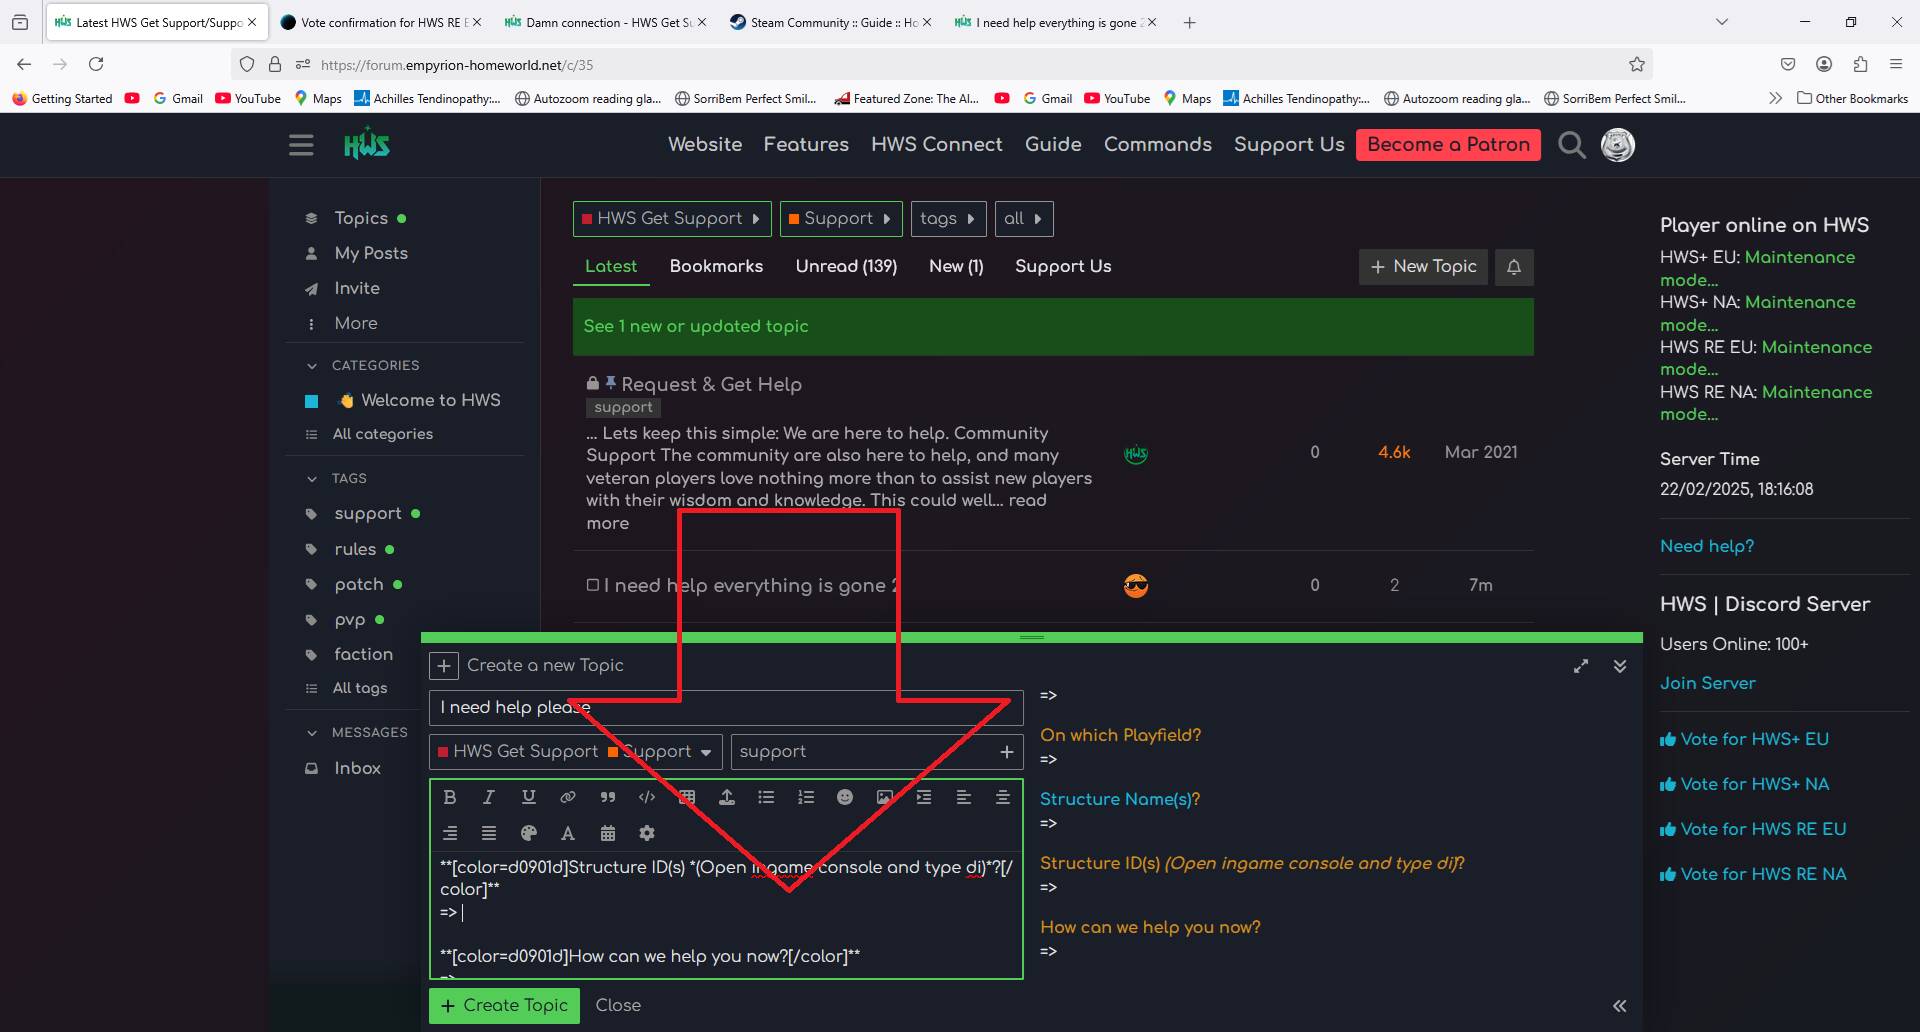The height and width of the screenshot is (1032, 1920).
Task: Open the HWS Connect header menu item
Action: [936, 145]
